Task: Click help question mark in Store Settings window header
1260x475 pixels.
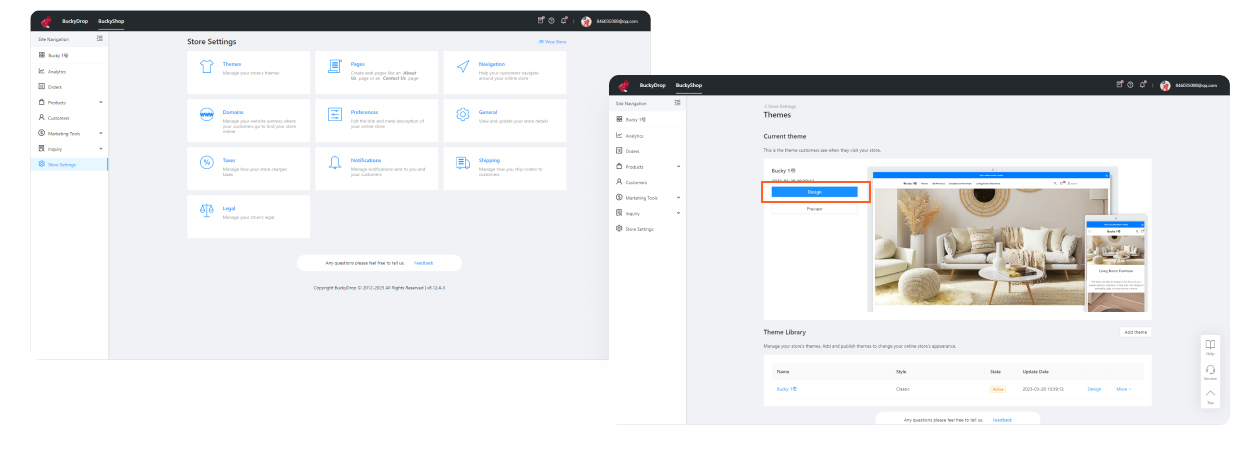Action: 552,20
